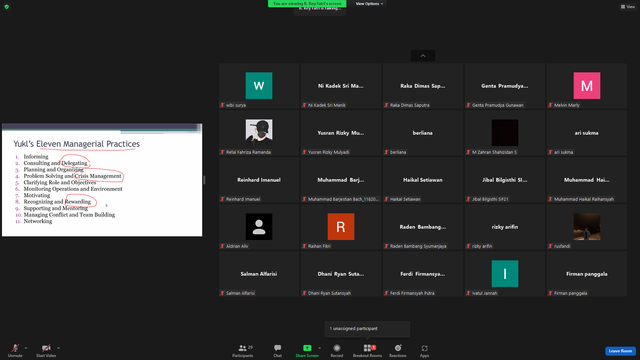Select Raihan Fikri's orange R avatar
This screenshot has width=640, height=360.
341,227
